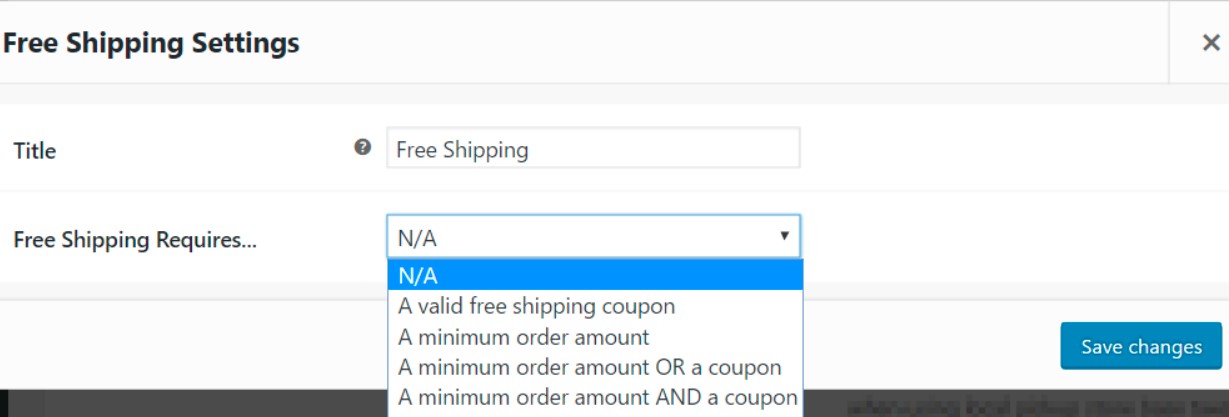Pick 'A minimum order amount OR a coupon'

(x=589, y=367)
